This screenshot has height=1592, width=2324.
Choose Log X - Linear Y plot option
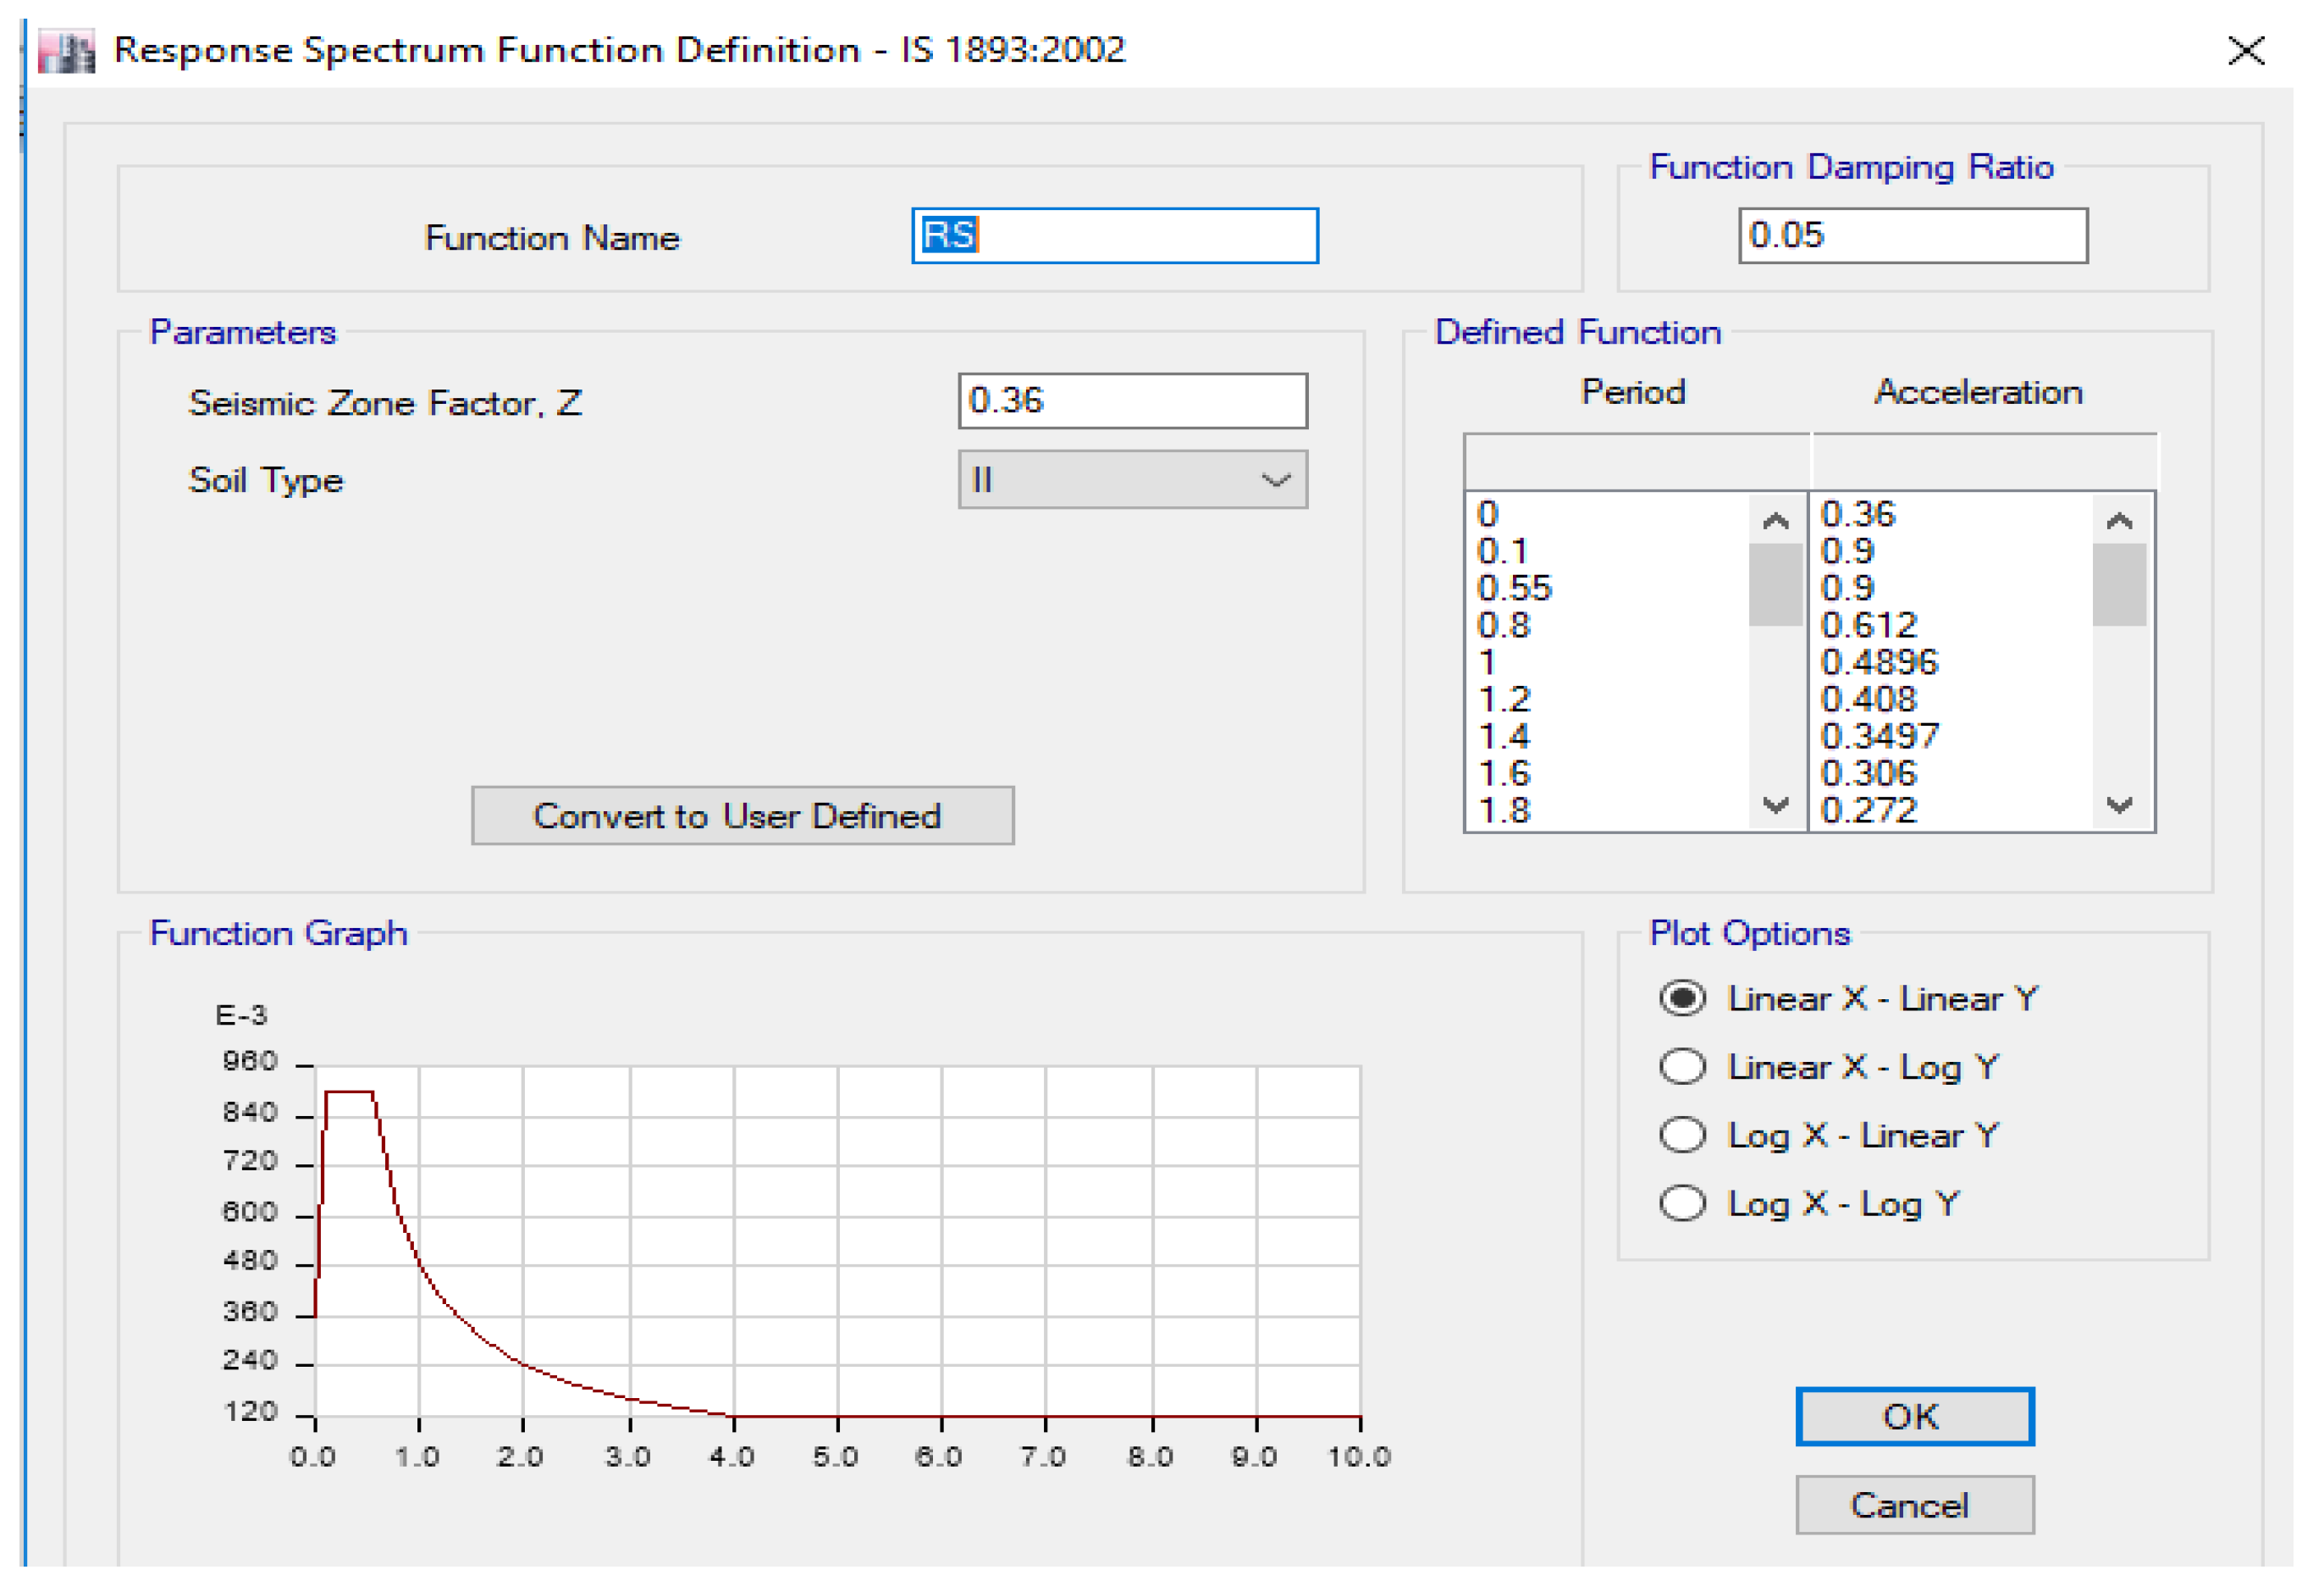point(1683,1134)
